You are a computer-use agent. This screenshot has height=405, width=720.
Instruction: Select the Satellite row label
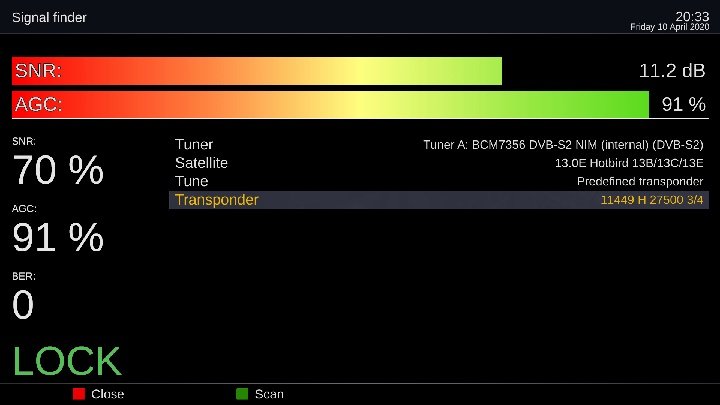[201, 163]
